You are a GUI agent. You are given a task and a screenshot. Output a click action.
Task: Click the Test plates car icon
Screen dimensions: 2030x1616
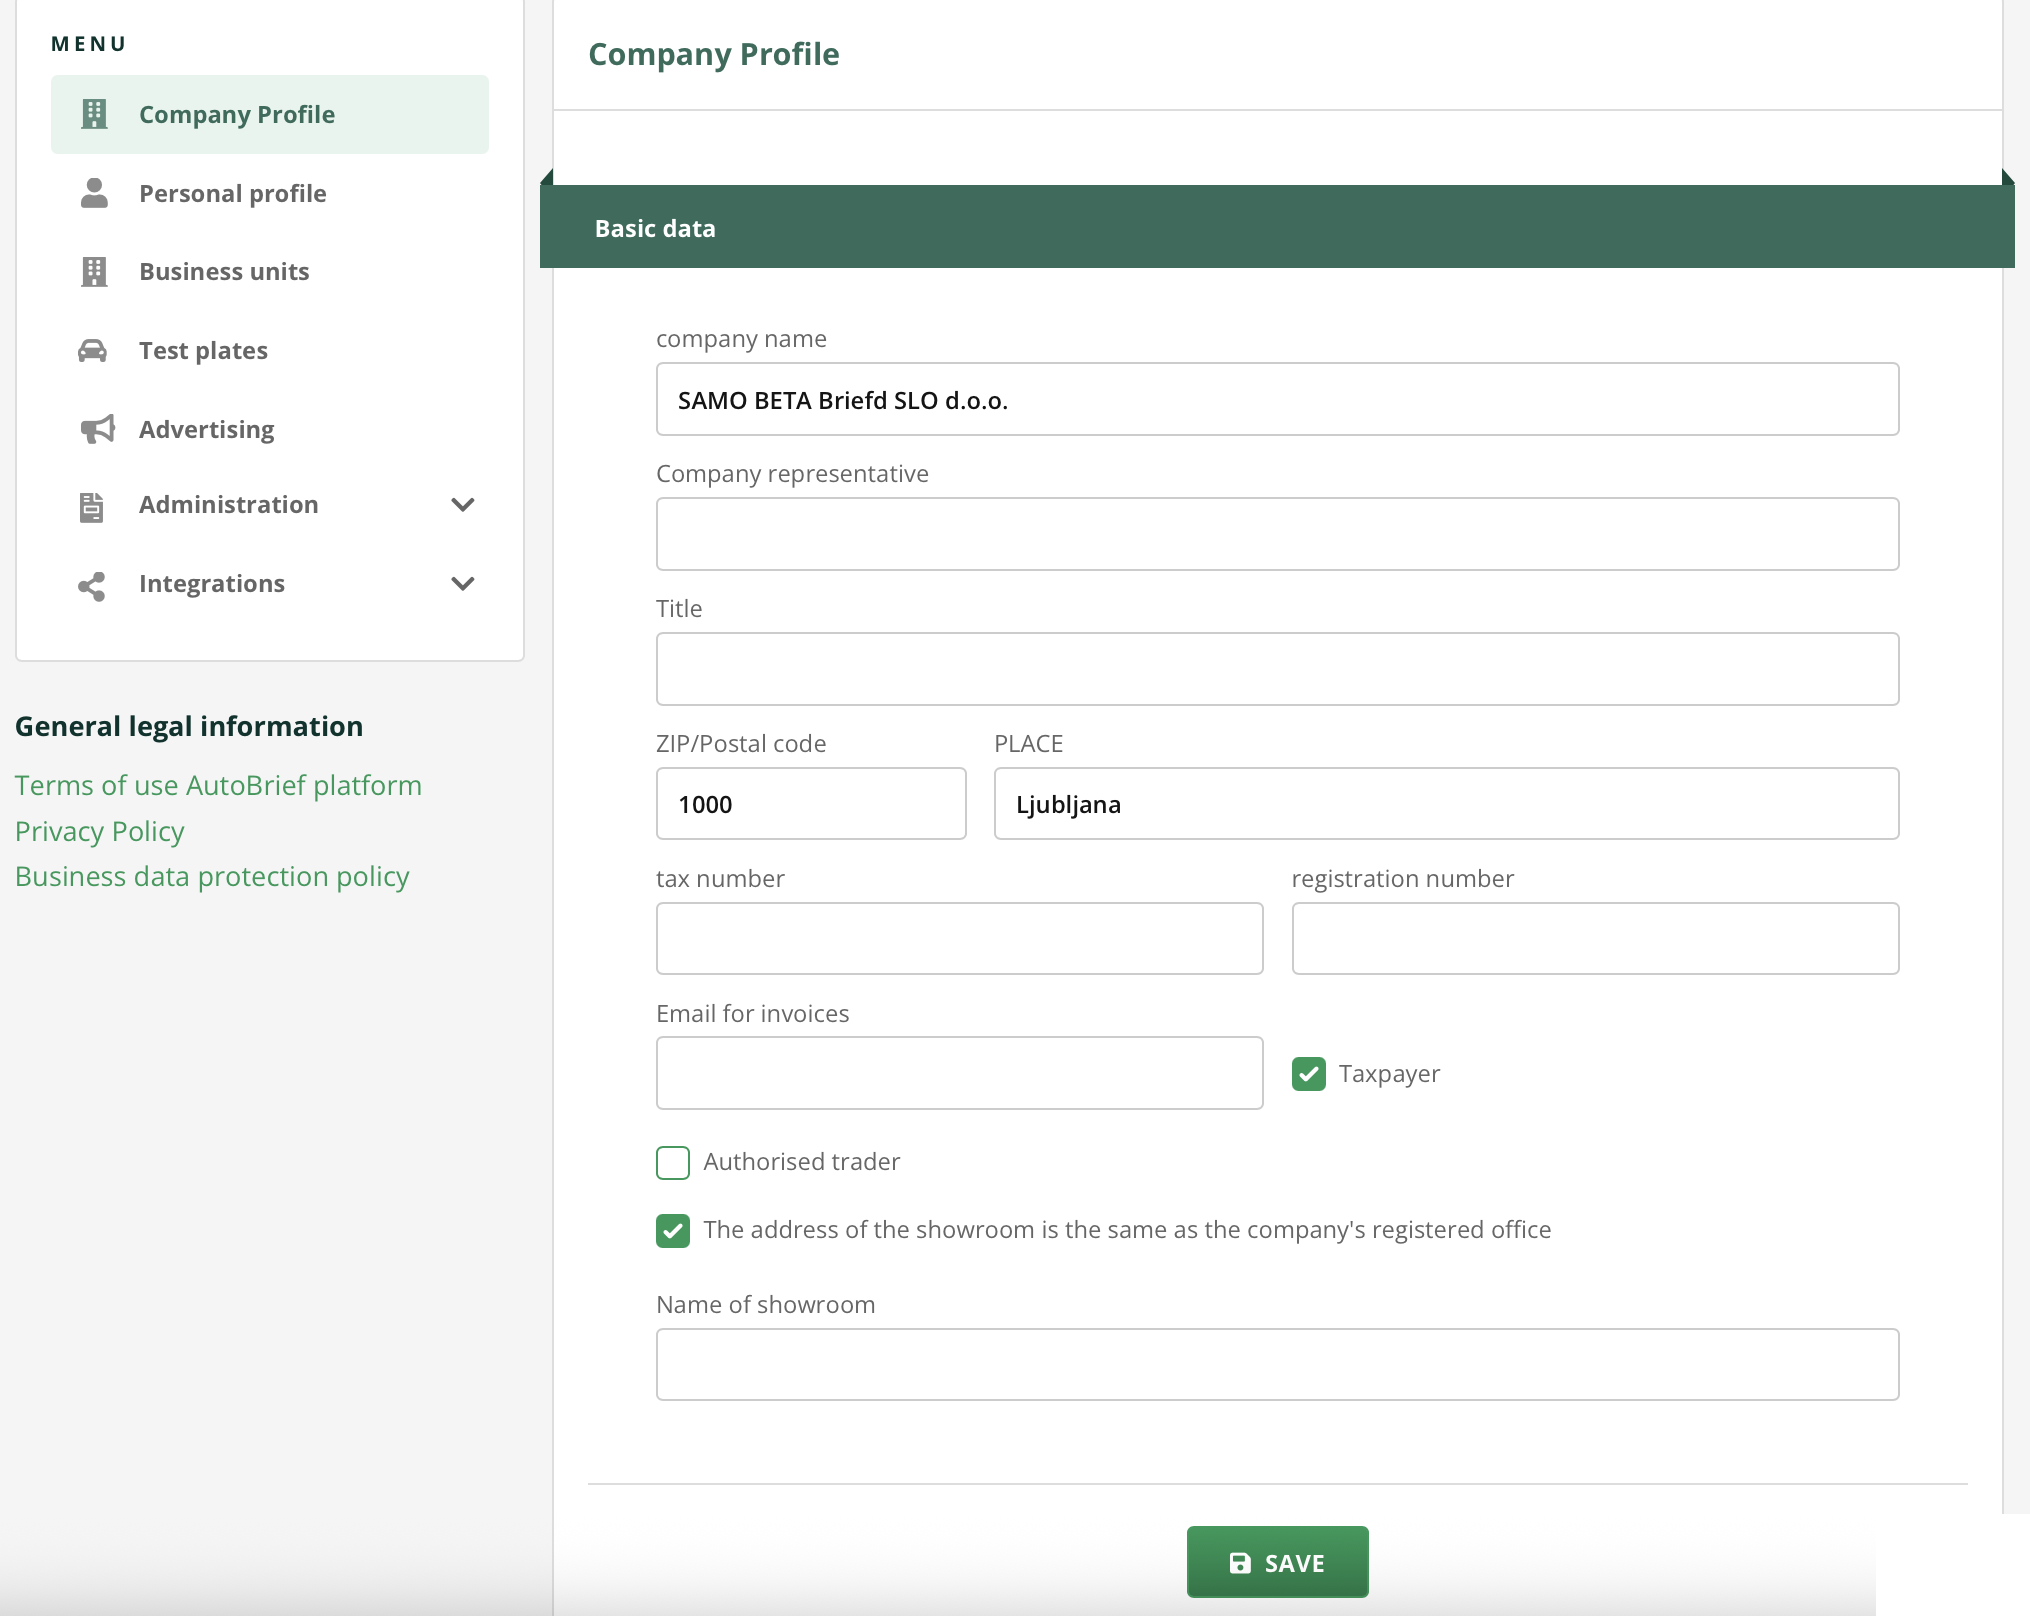93,350
